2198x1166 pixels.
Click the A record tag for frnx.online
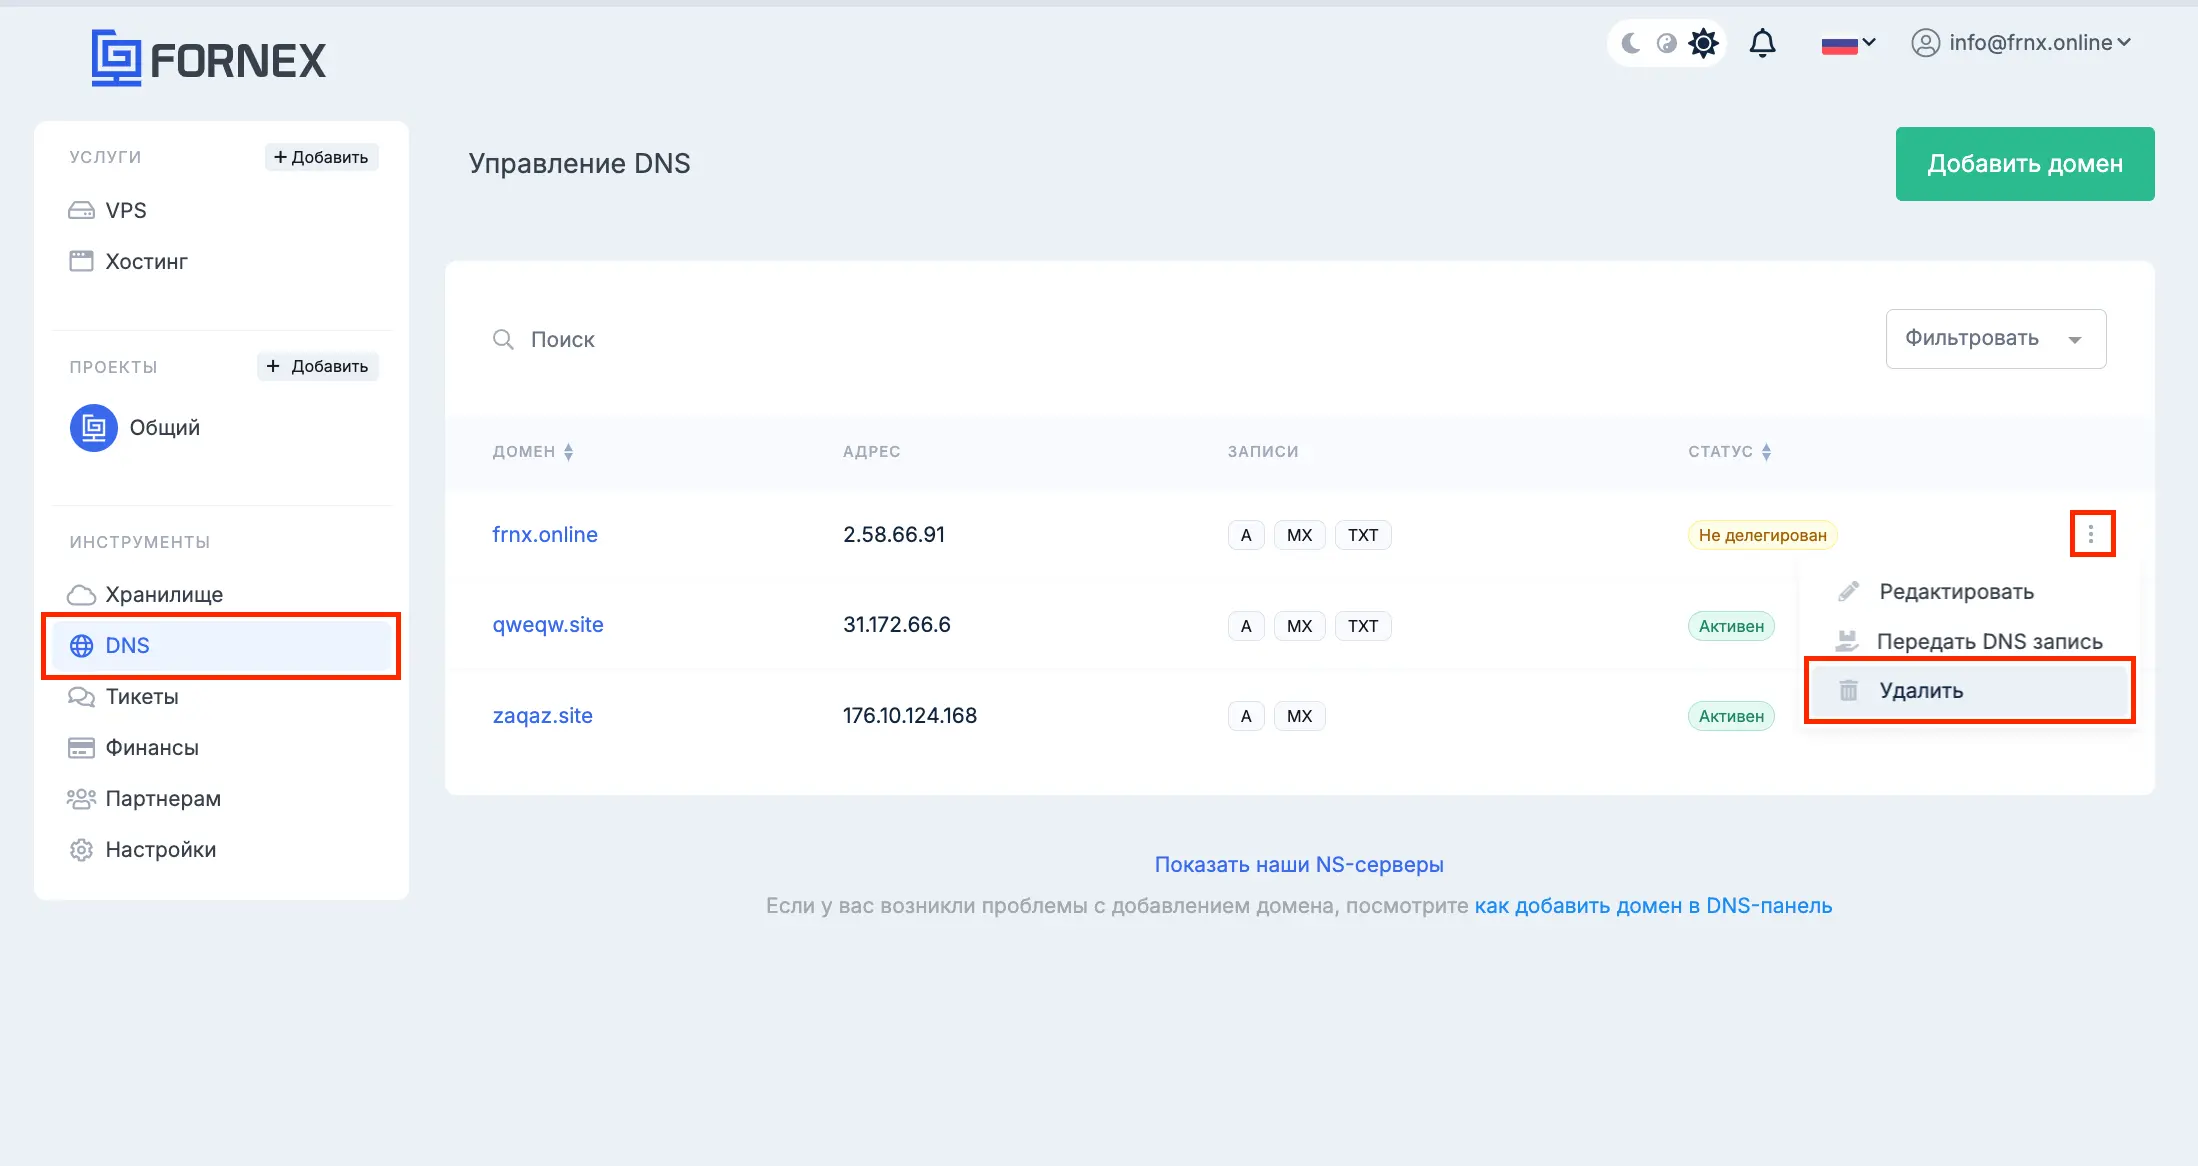coord(1246,535)
